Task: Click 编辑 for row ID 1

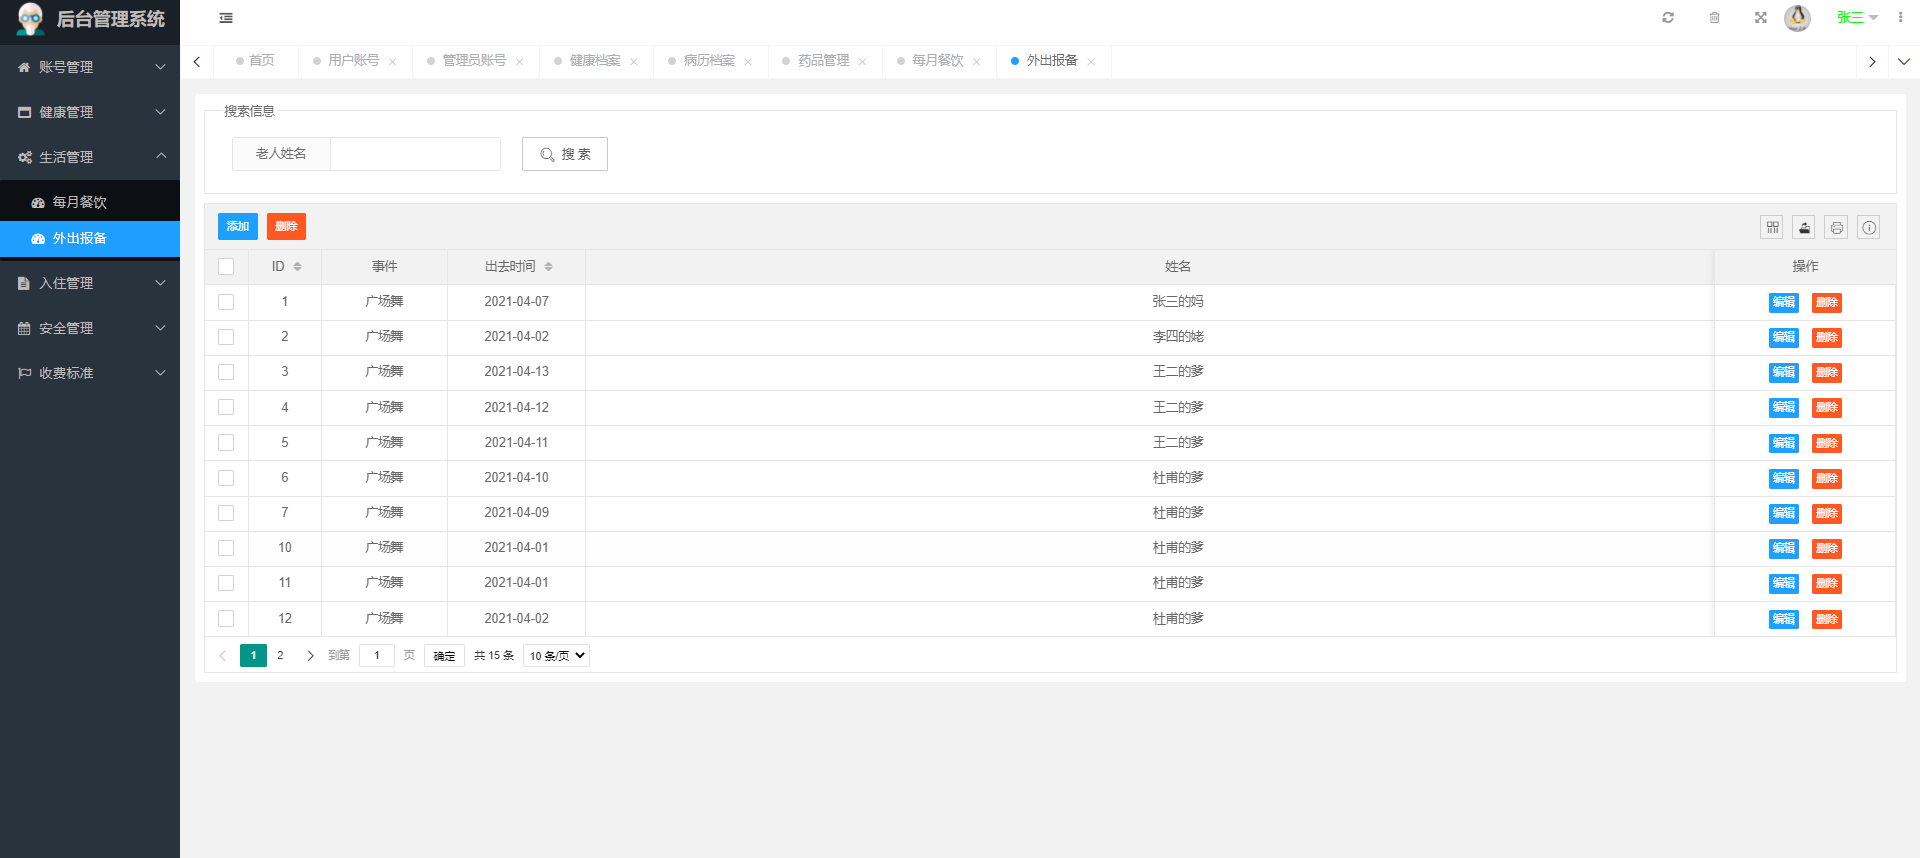Action: [x=1784, y=303]
